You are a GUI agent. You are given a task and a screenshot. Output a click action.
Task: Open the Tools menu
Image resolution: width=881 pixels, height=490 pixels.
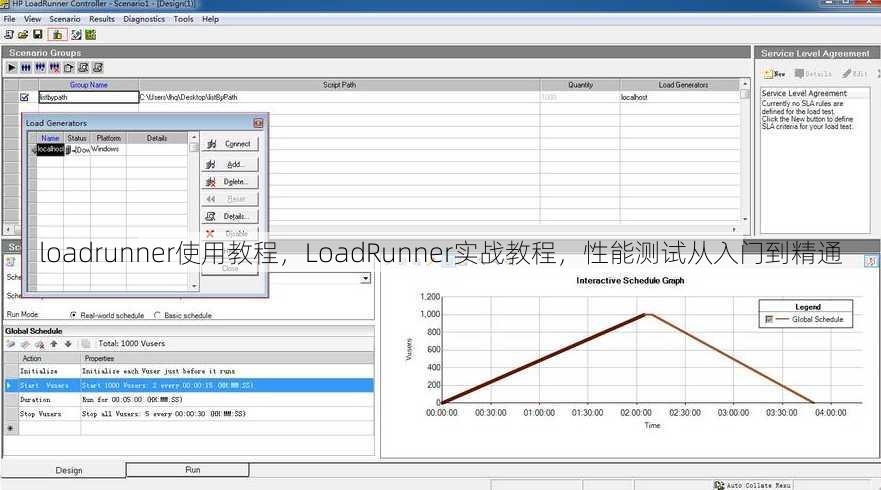pyautogui.click(x=183, y=19)
